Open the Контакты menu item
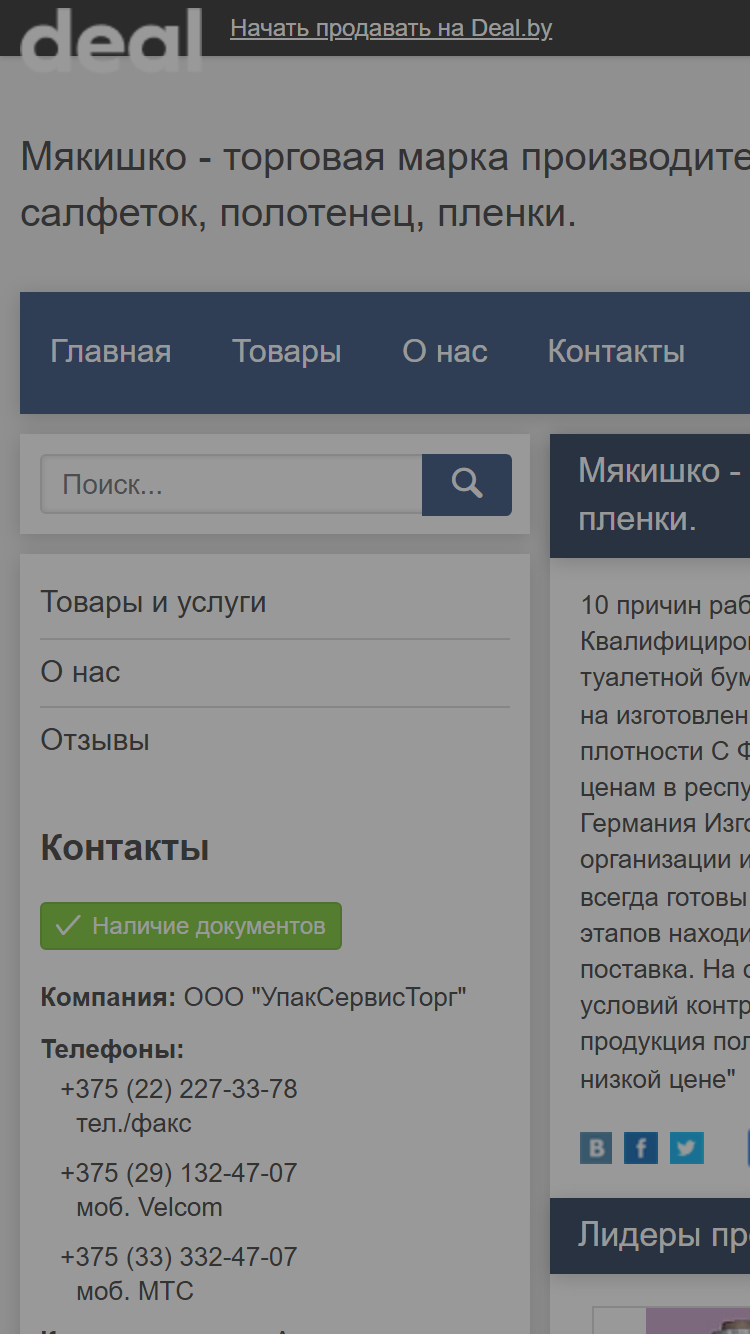The image size is (750, 1334). (616, 352)
